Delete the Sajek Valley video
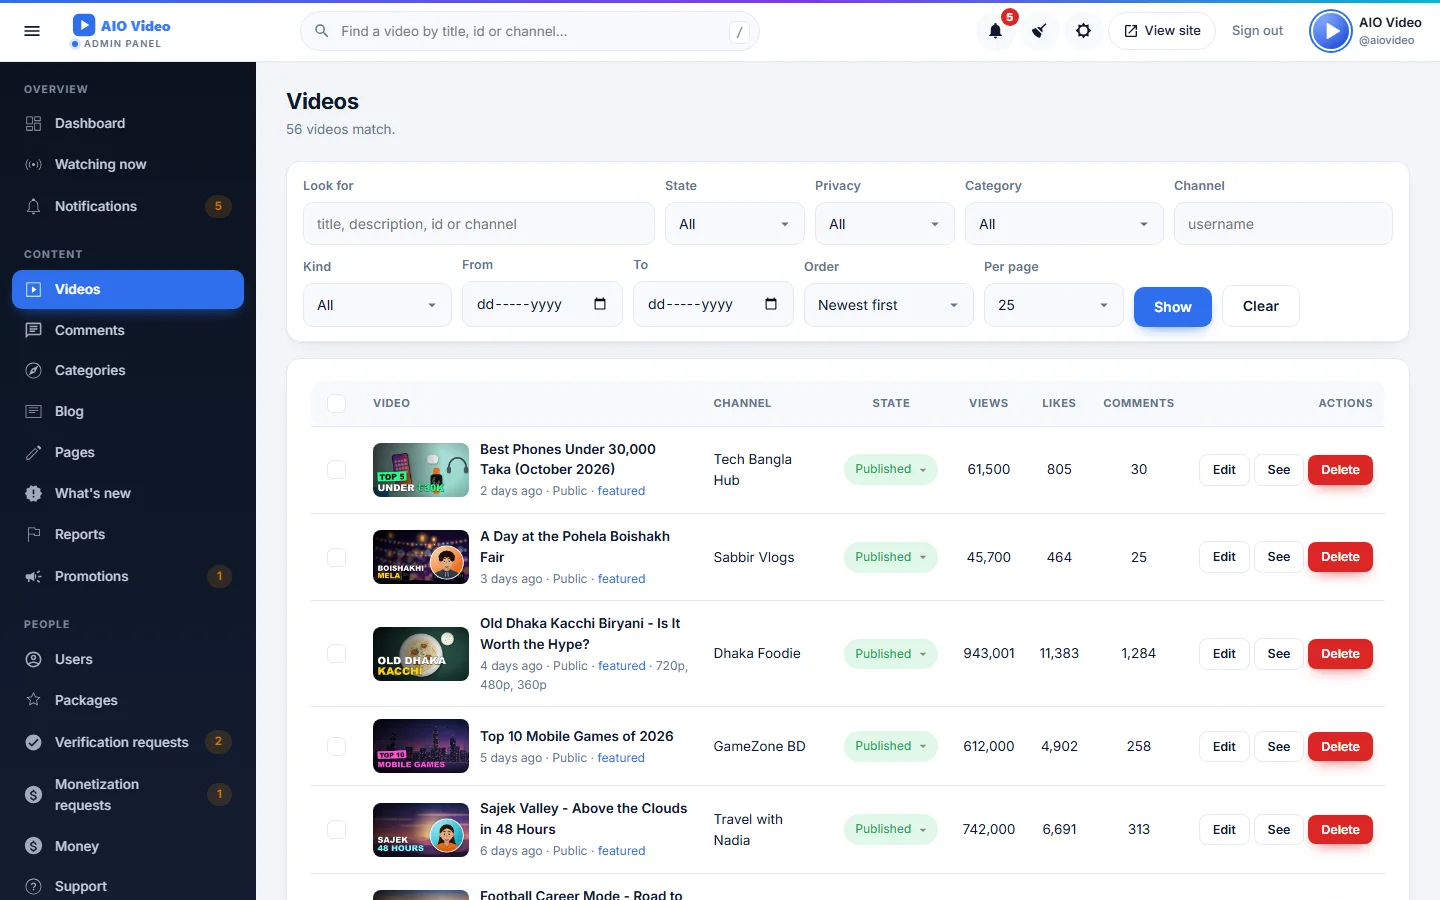 point(1340,830)
